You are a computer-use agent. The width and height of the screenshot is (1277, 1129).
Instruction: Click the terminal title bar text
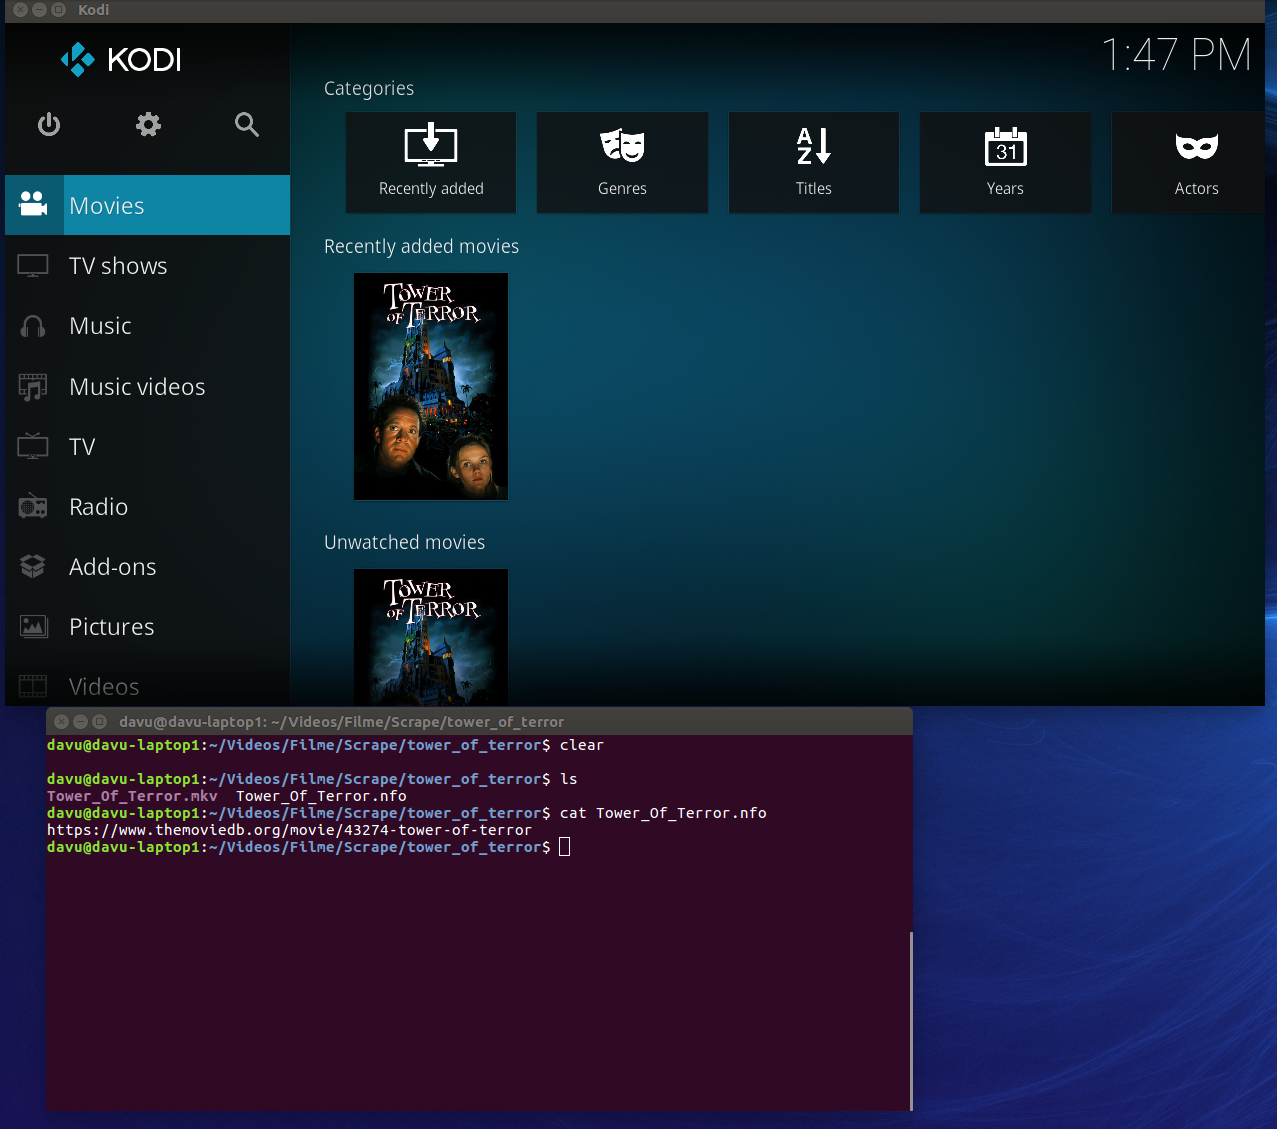point(341,722)
